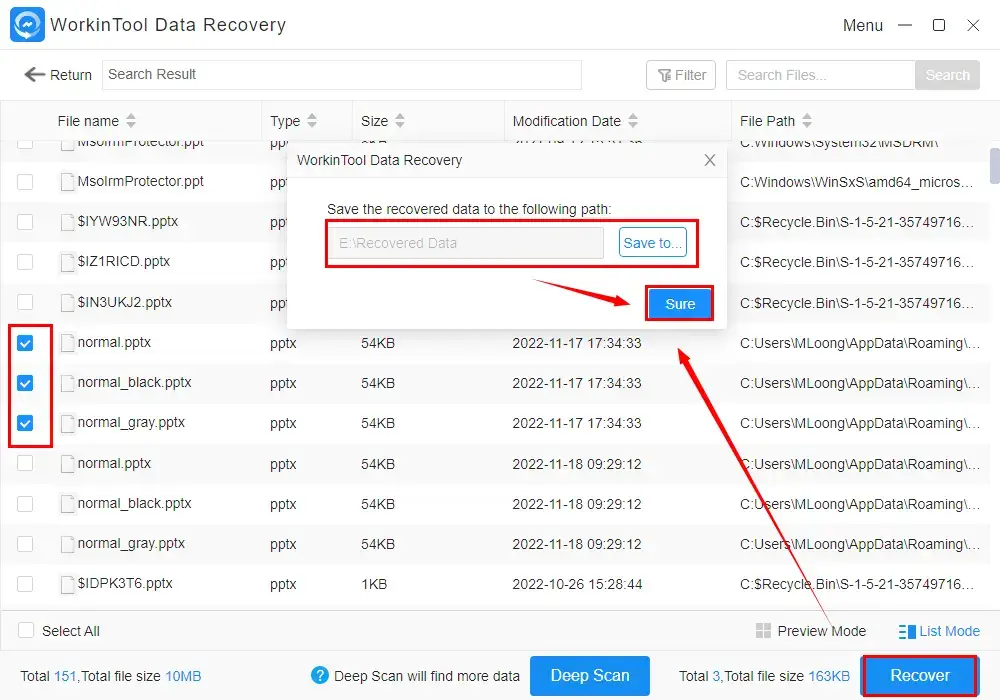The height and width of the screenshot is (700, 1000).
Task: Click file icon of MsoIrmProtector.ppt in WinSxS row
Action: (67, 182)
